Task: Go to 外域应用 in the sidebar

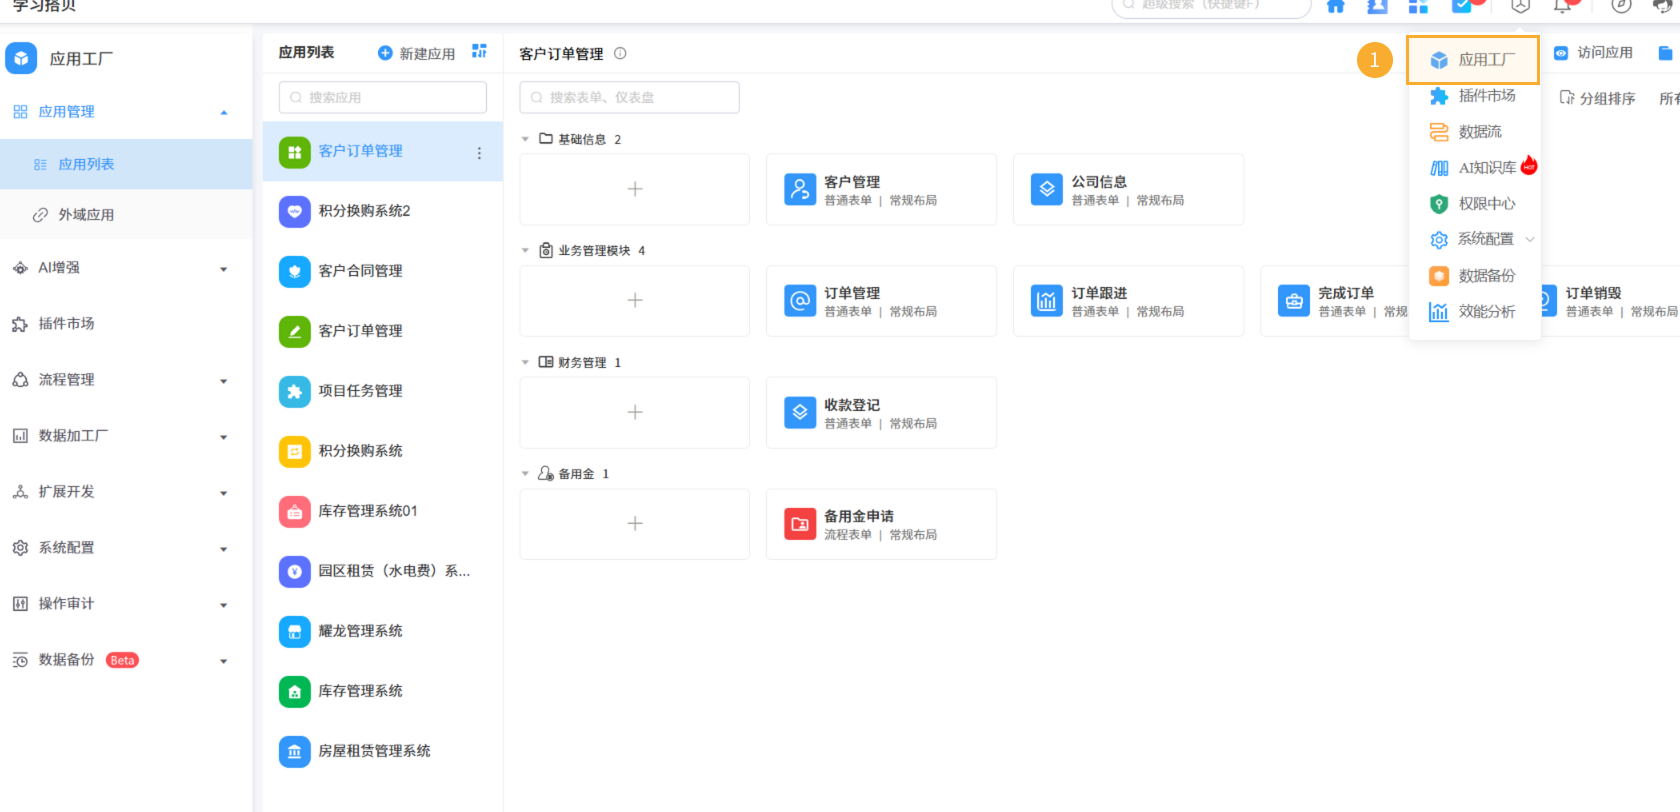Action: pyautogui.click(x=126, y=214)
